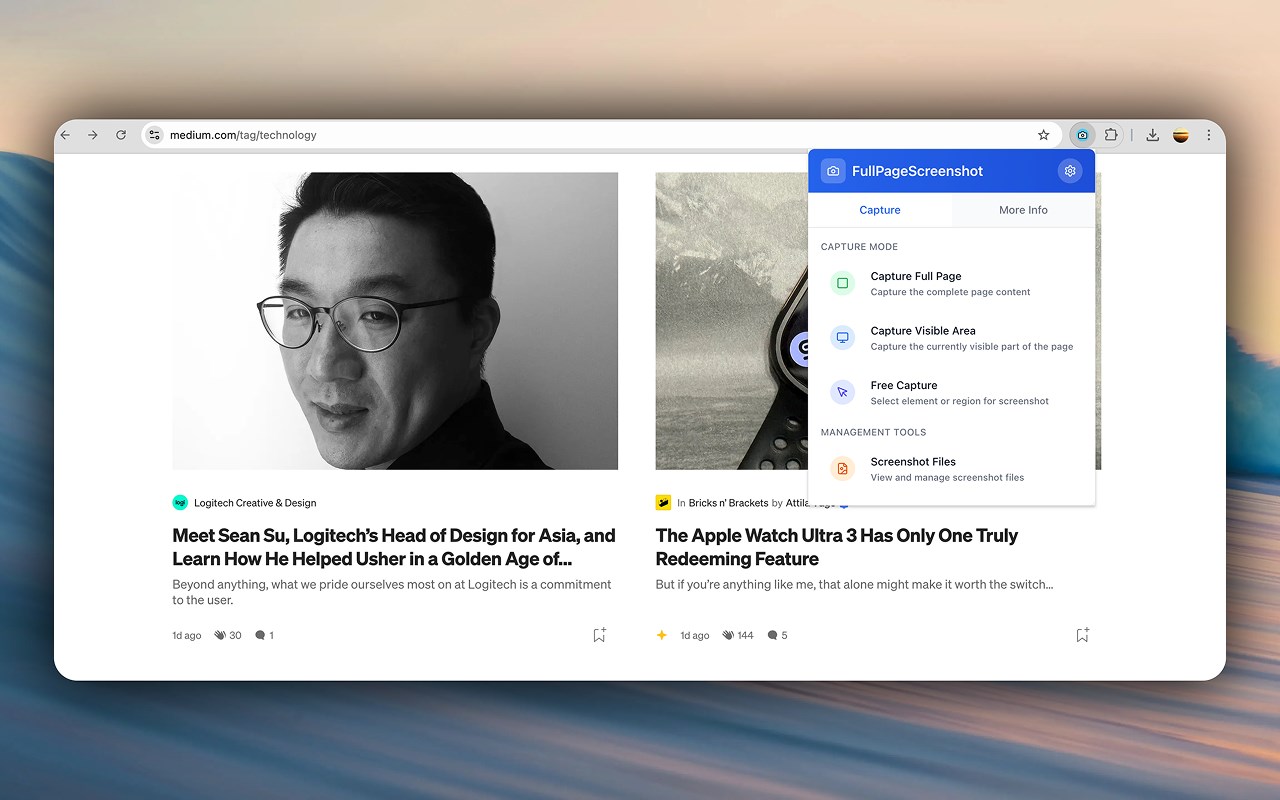Switch to the More Info tab

(x=1023, y=210)
